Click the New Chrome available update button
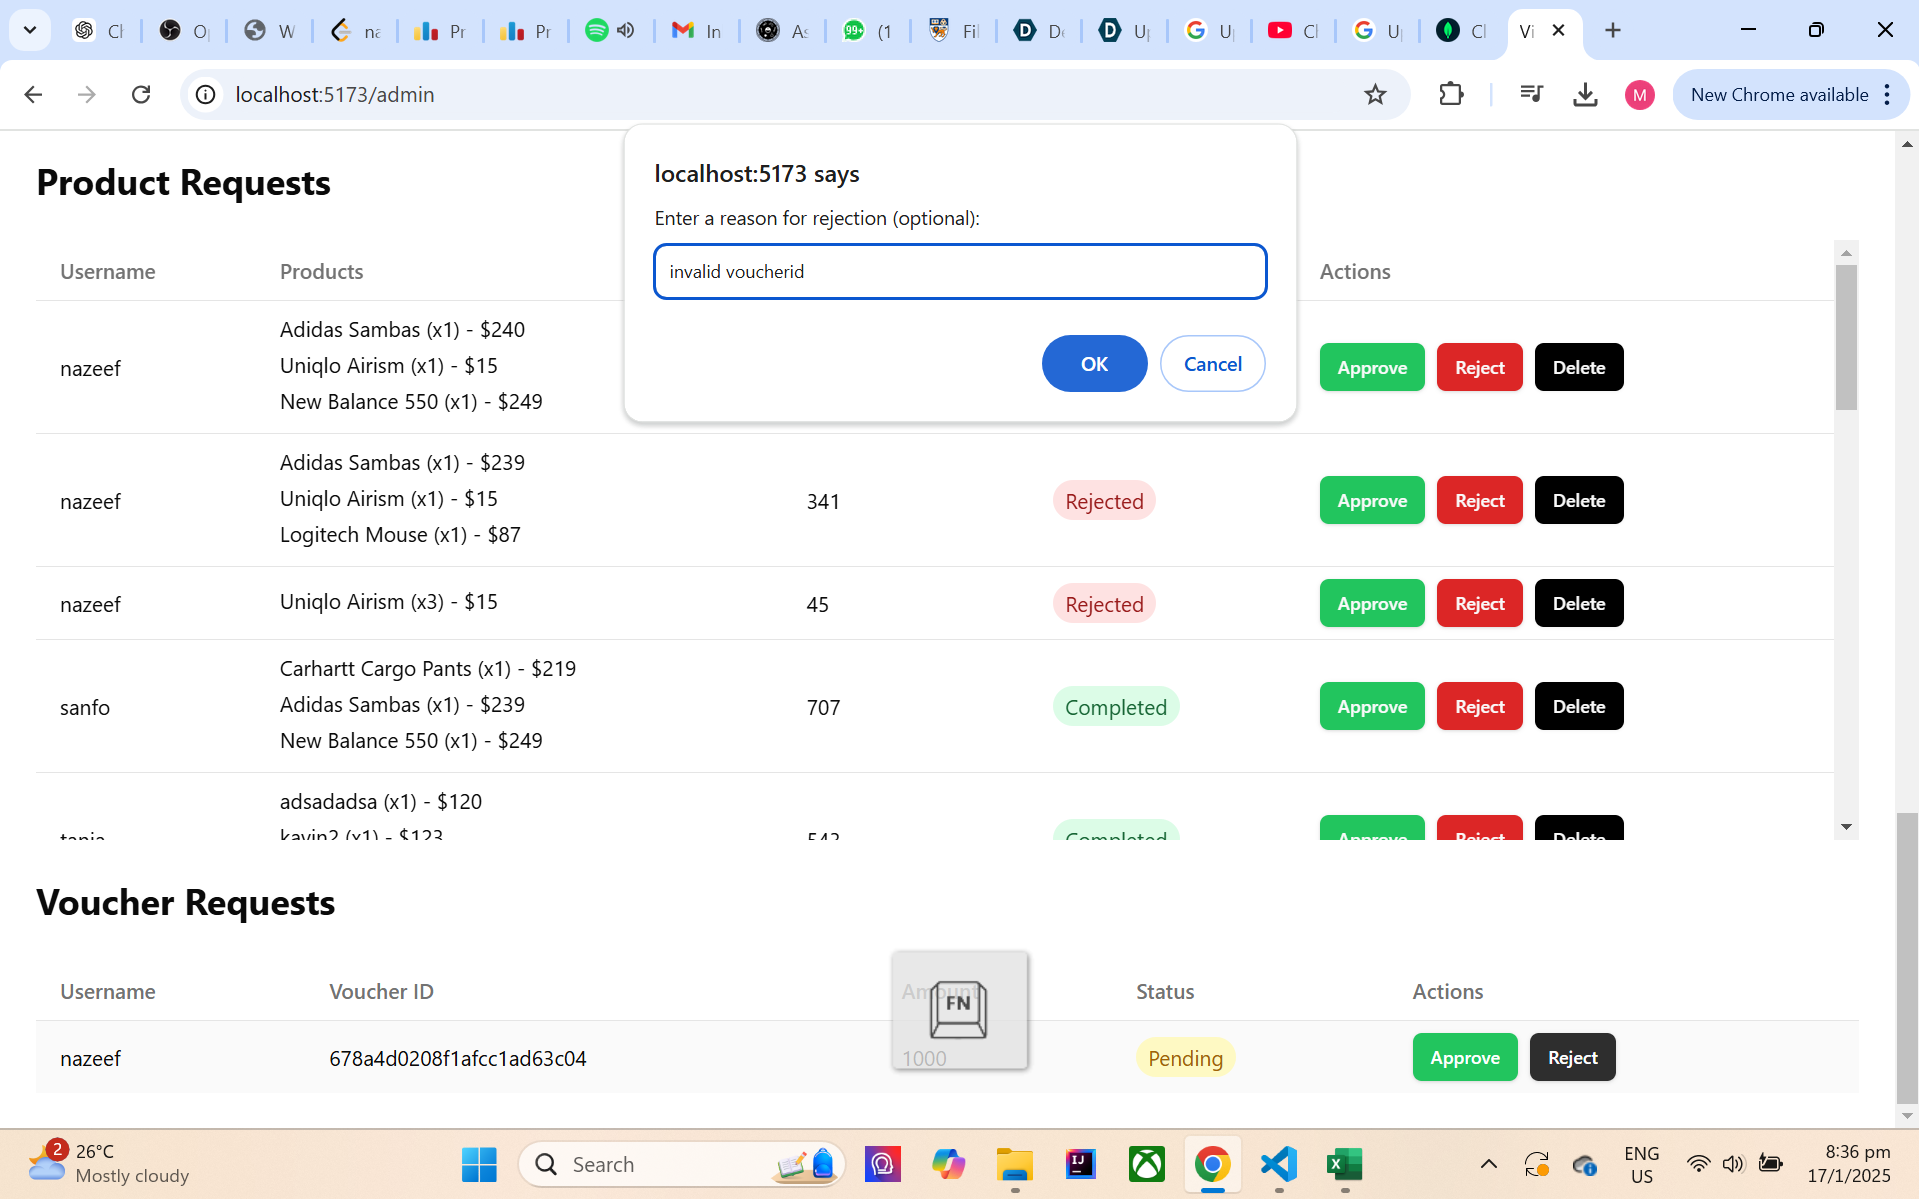Image resolution: width=1919 pixels, height=1199 pixels. point(1779,94)
